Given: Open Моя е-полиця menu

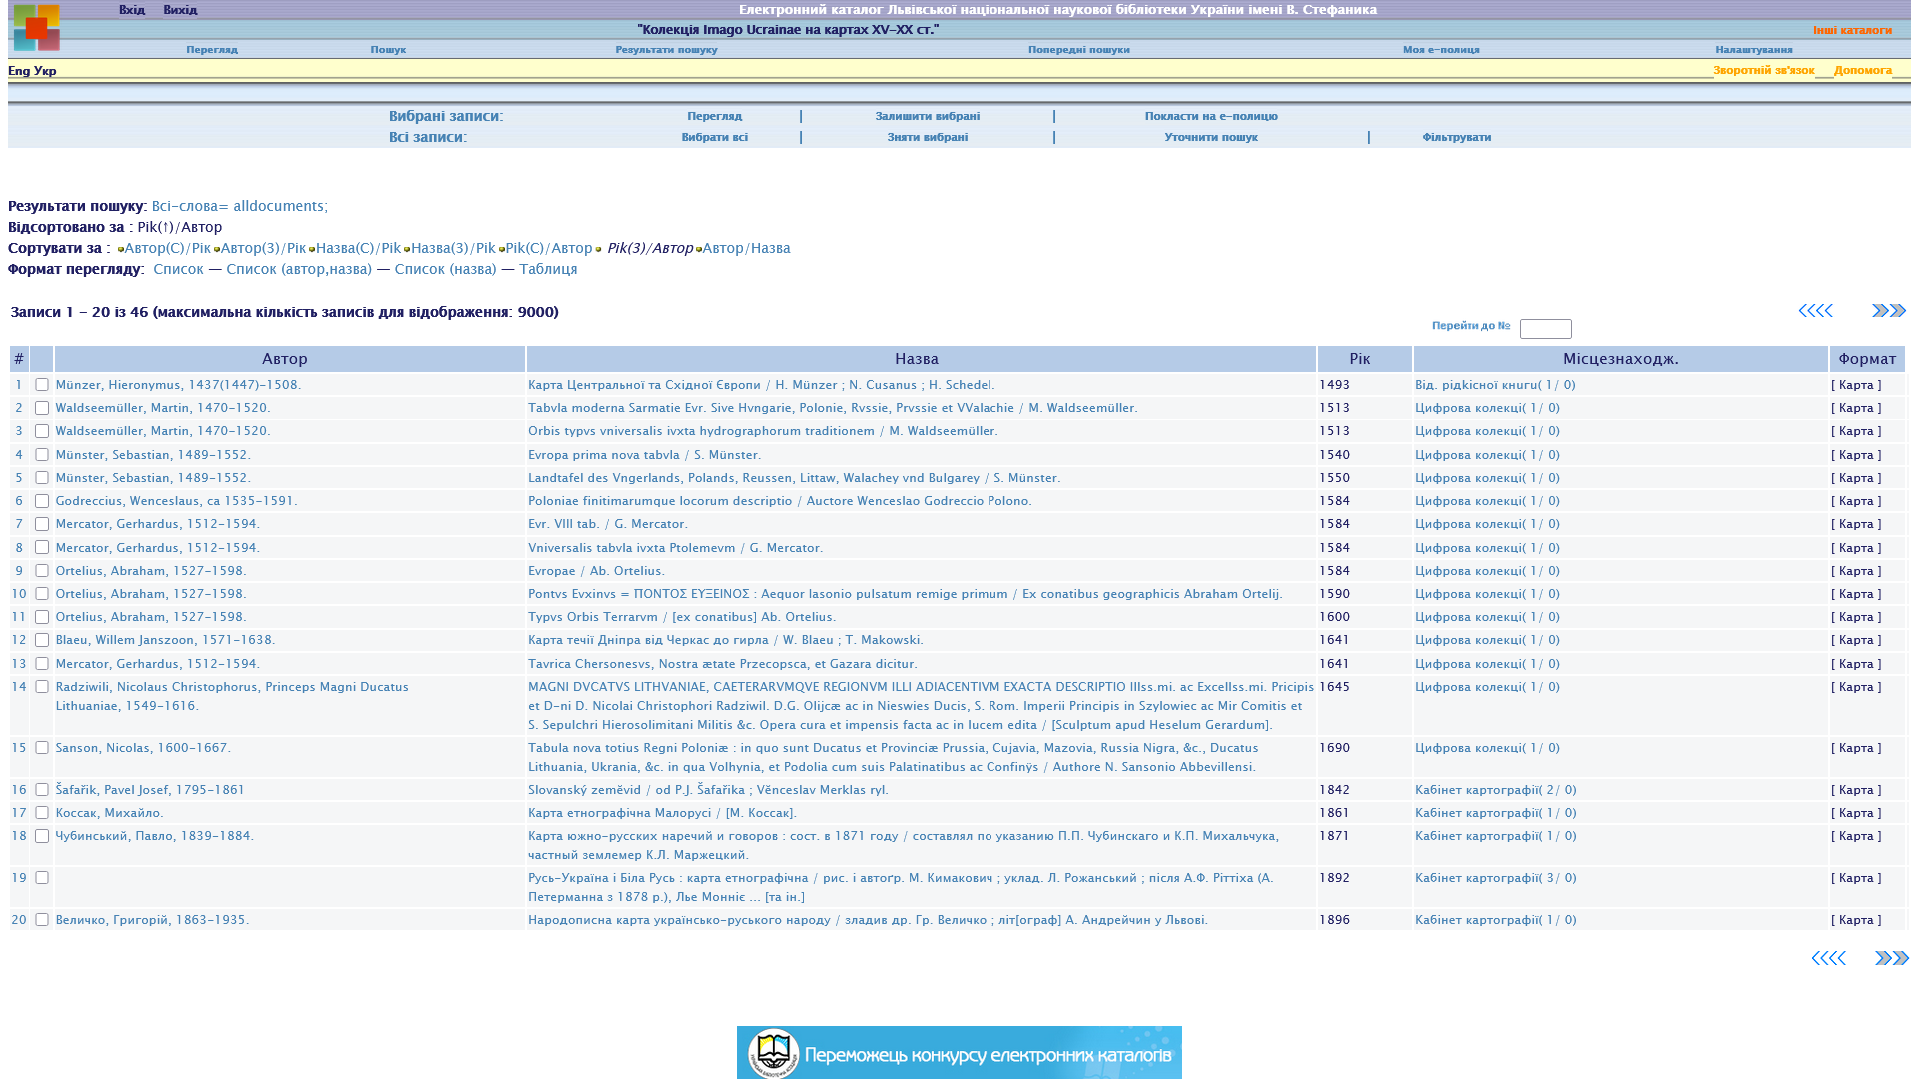Looking at the screenshot, I should [1440, 50].
